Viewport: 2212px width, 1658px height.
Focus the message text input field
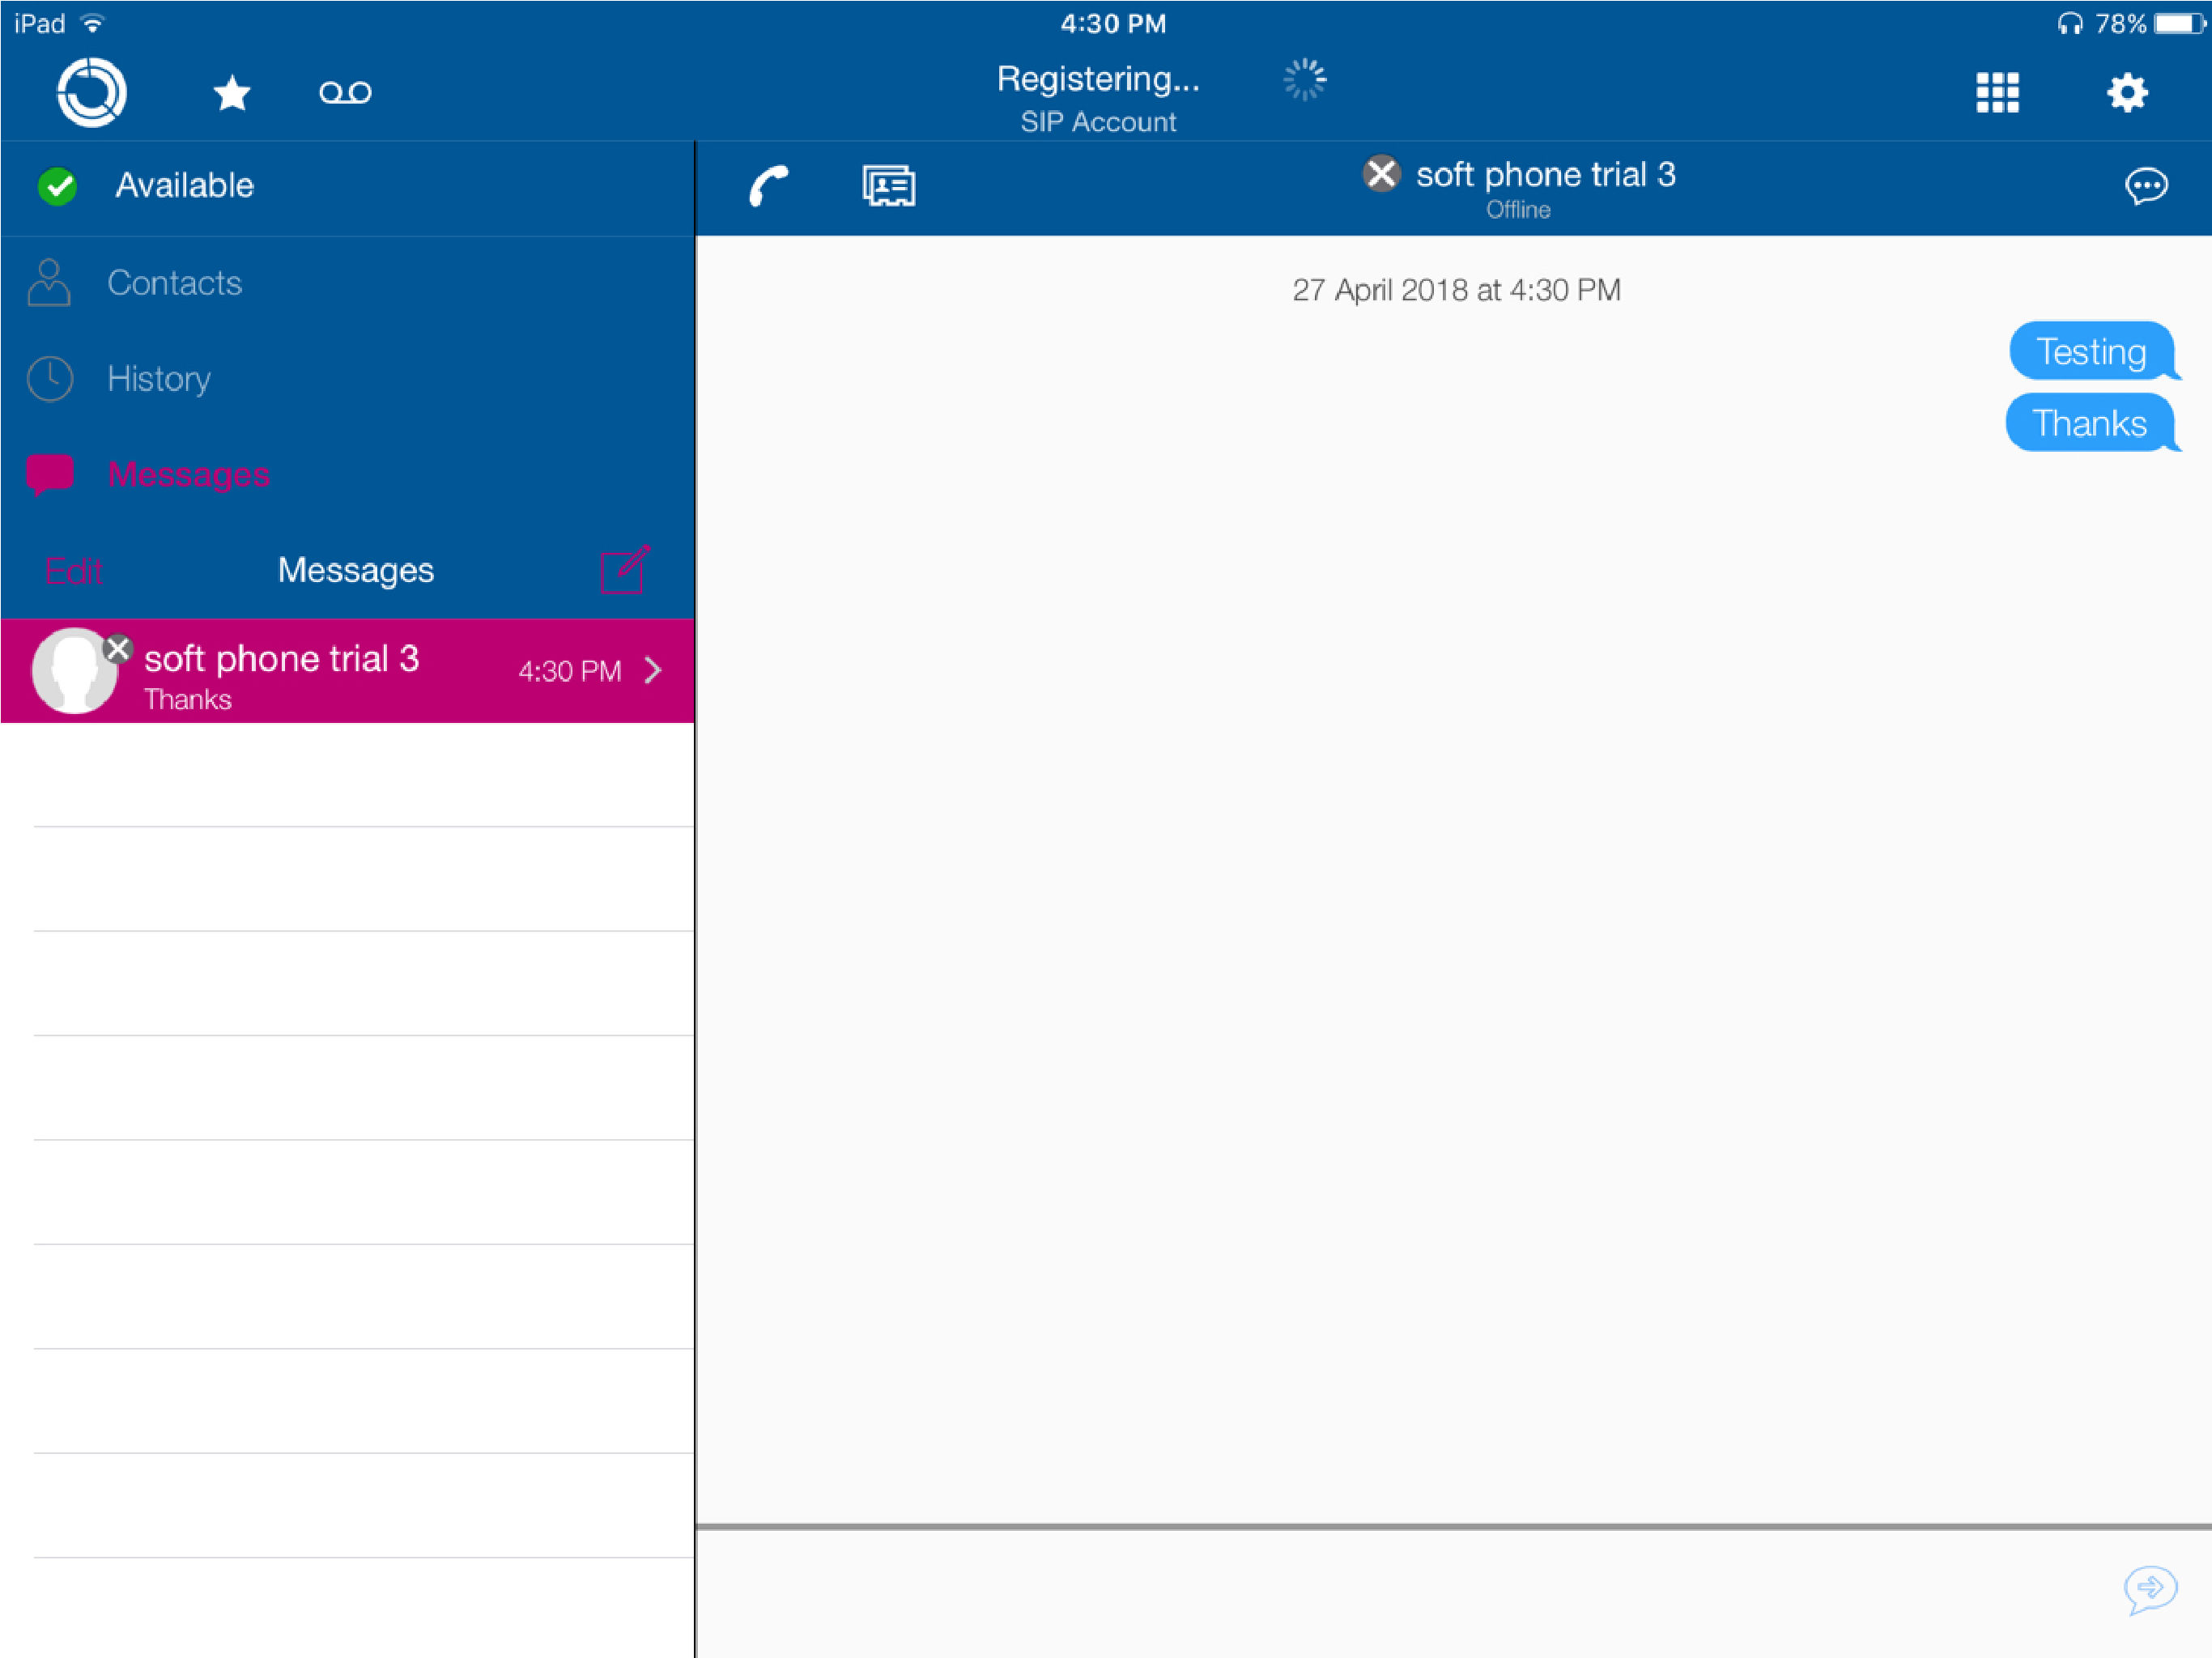[x=1400, y=1592]
